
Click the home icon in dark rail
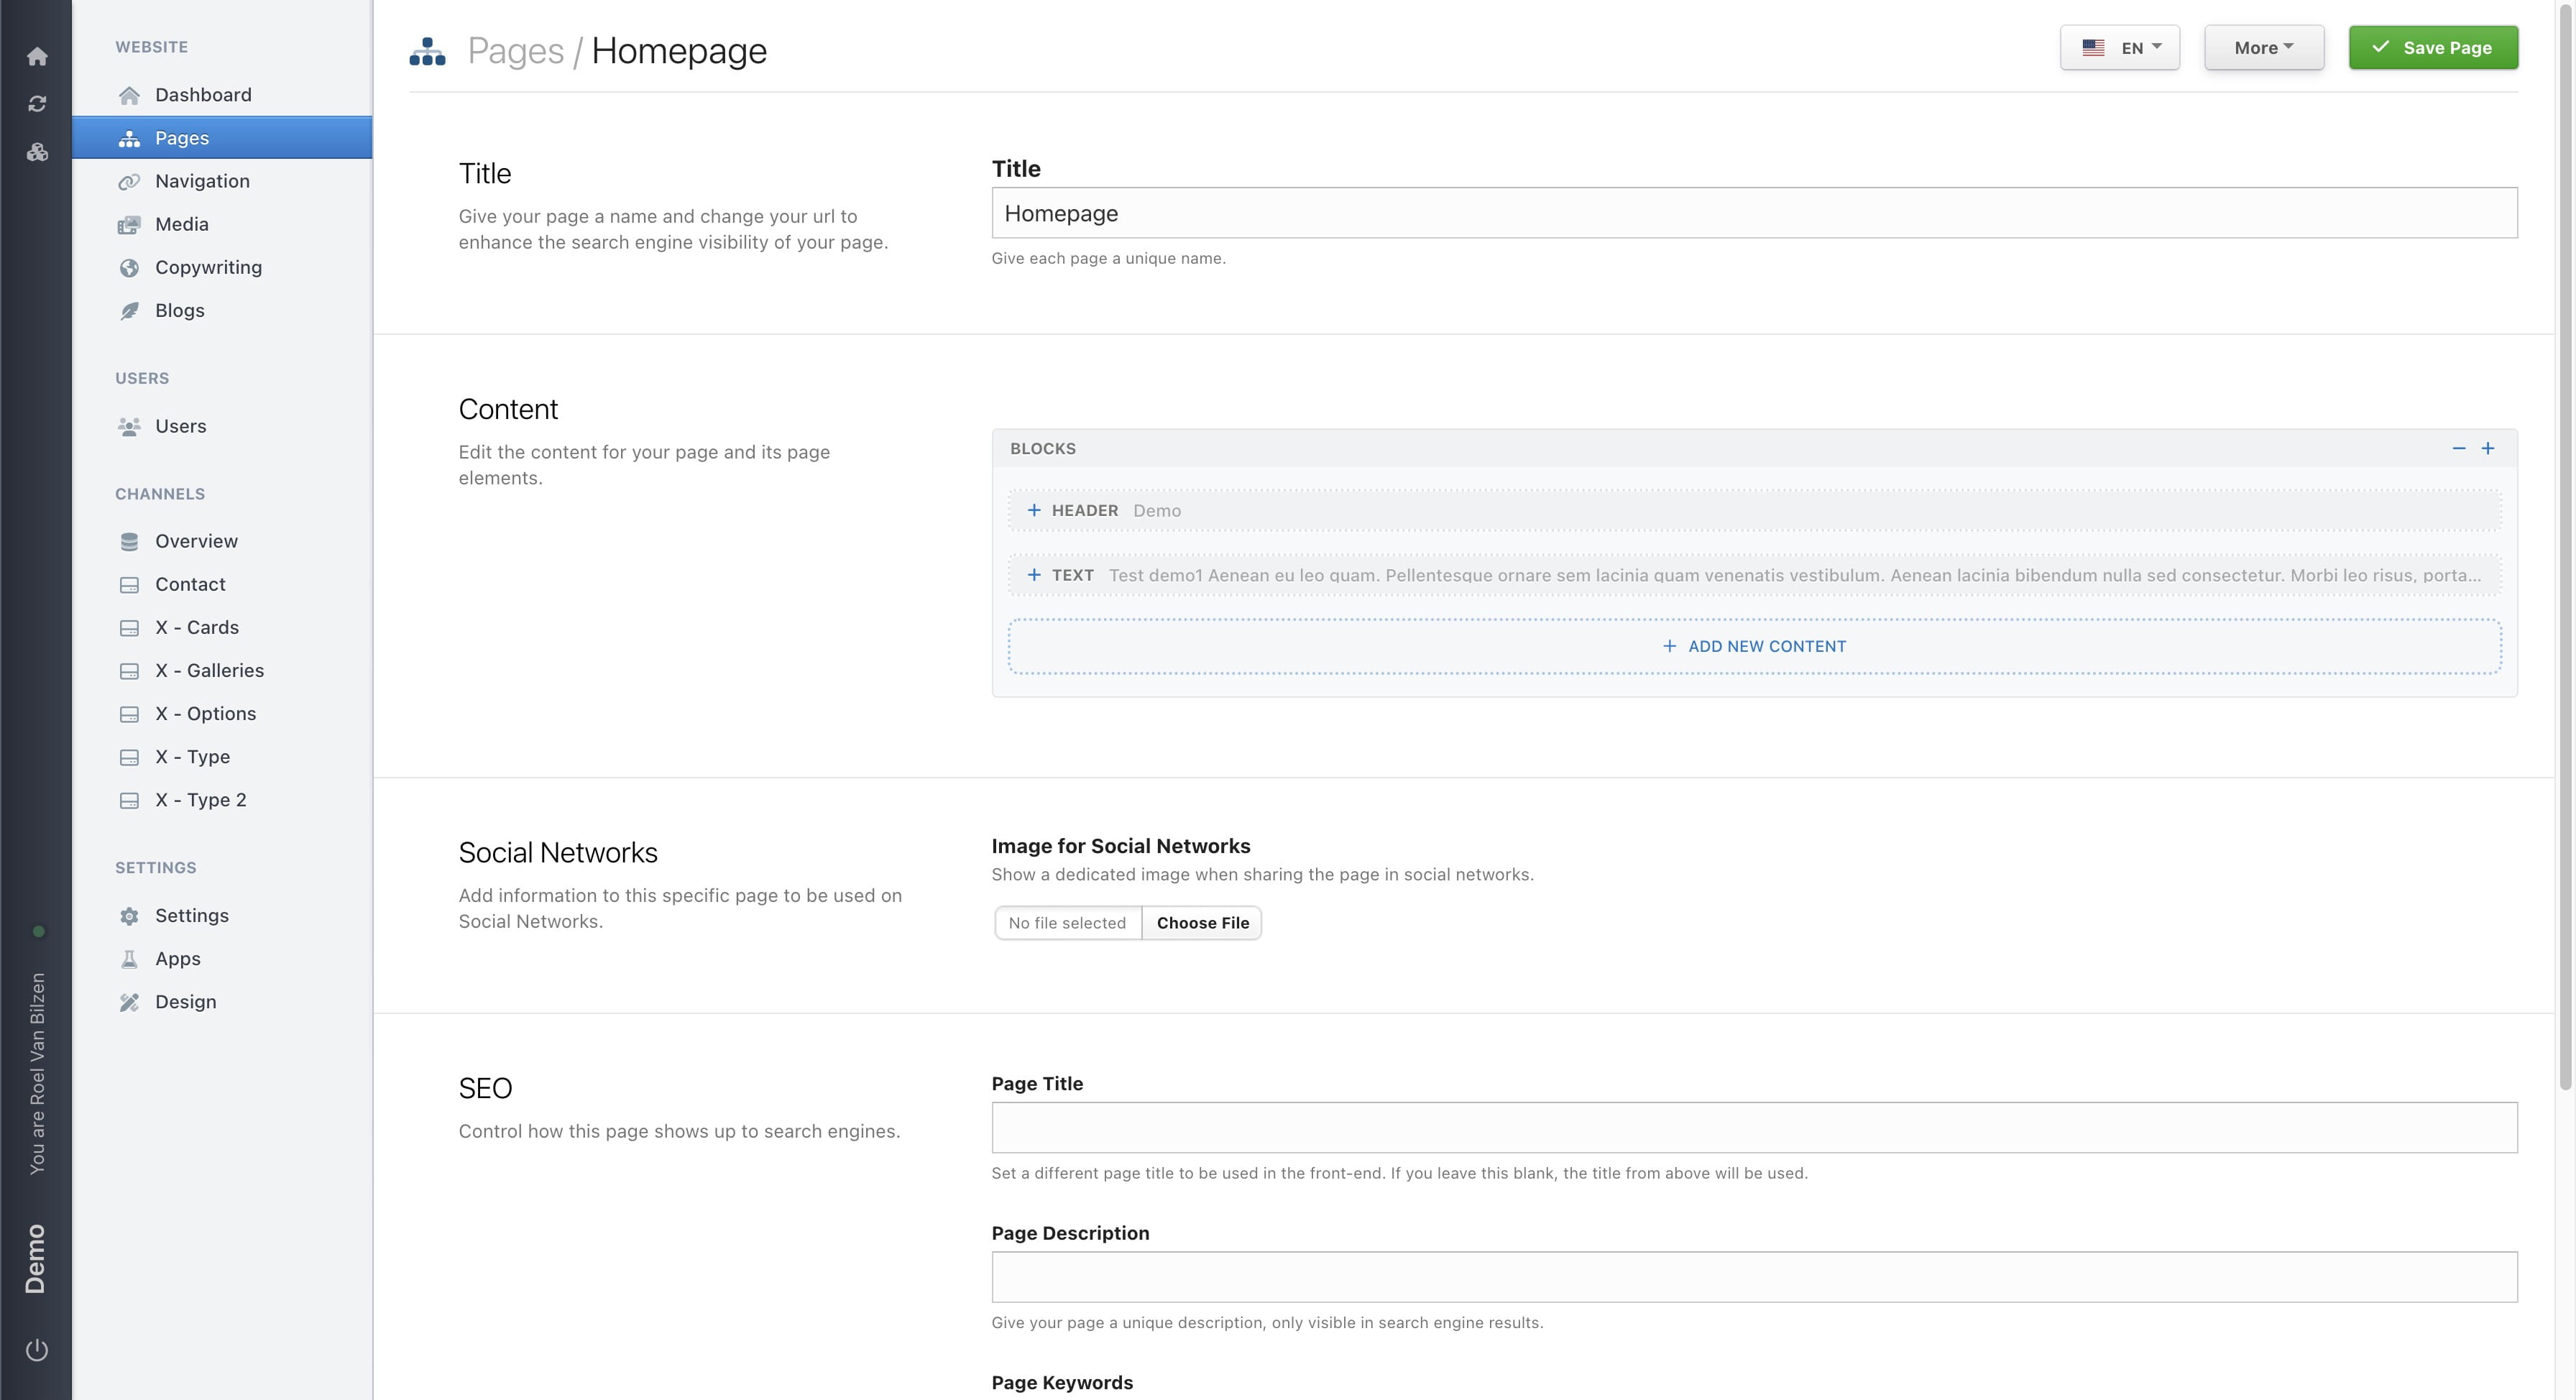click(x=37, y=56)
